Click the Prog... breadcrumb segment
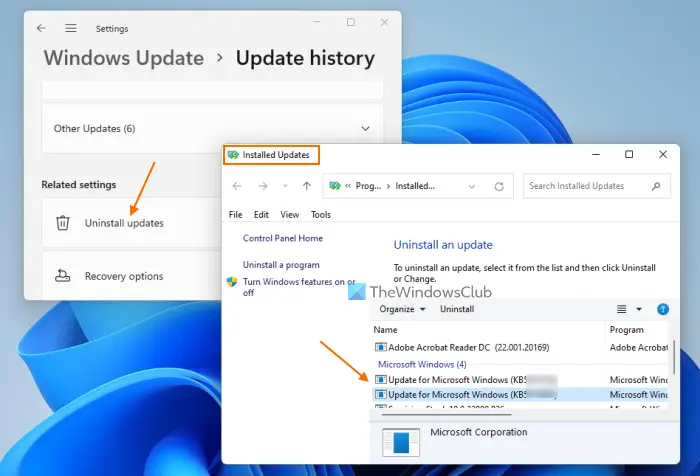700x476 pixels. [x=368, y=186]
